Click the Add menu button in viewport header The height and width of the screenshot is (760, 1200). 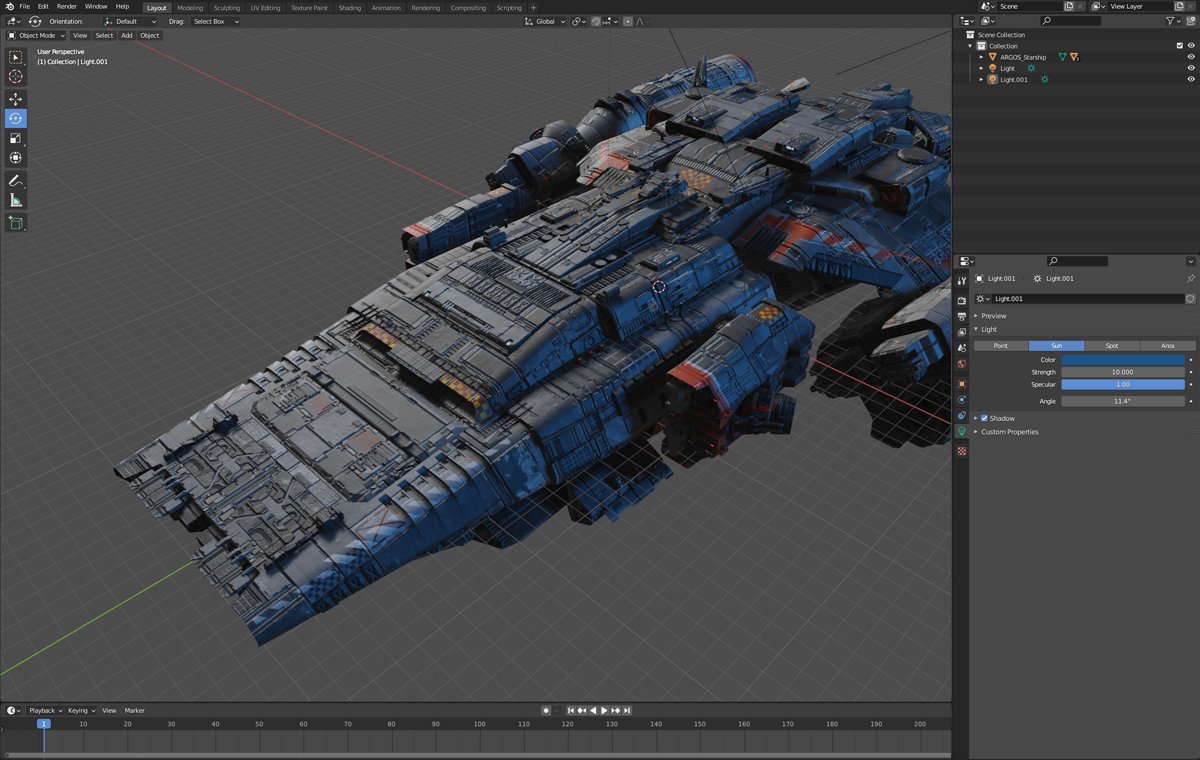[126, 35]
